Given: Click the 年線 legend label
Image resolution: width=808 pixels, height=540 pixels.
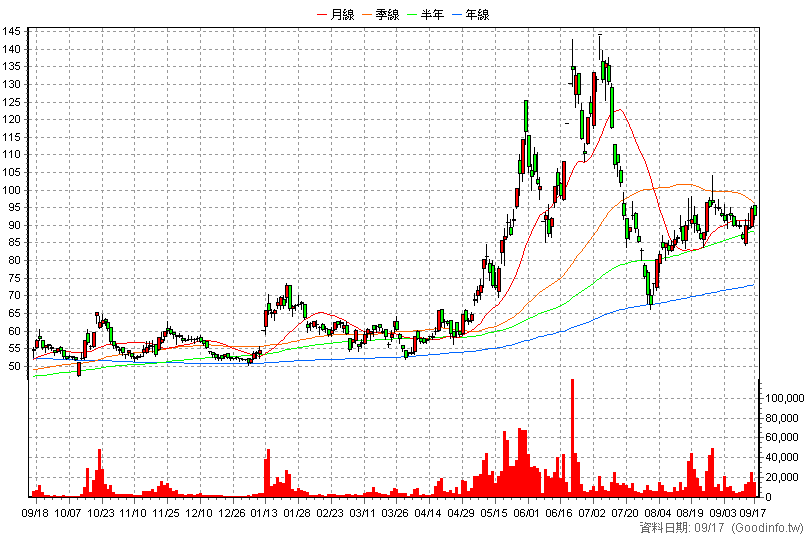Looking at the screenshot, I should click(477, 15).
